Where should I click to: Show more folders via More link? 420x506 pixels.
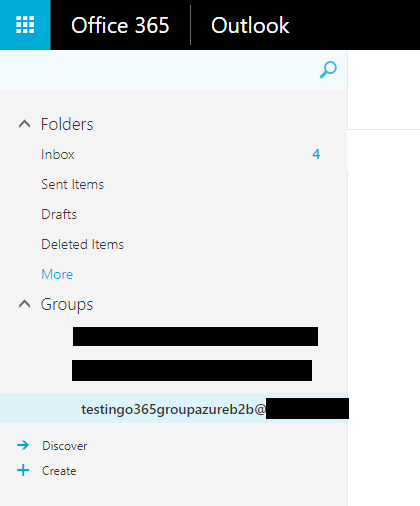57,274
